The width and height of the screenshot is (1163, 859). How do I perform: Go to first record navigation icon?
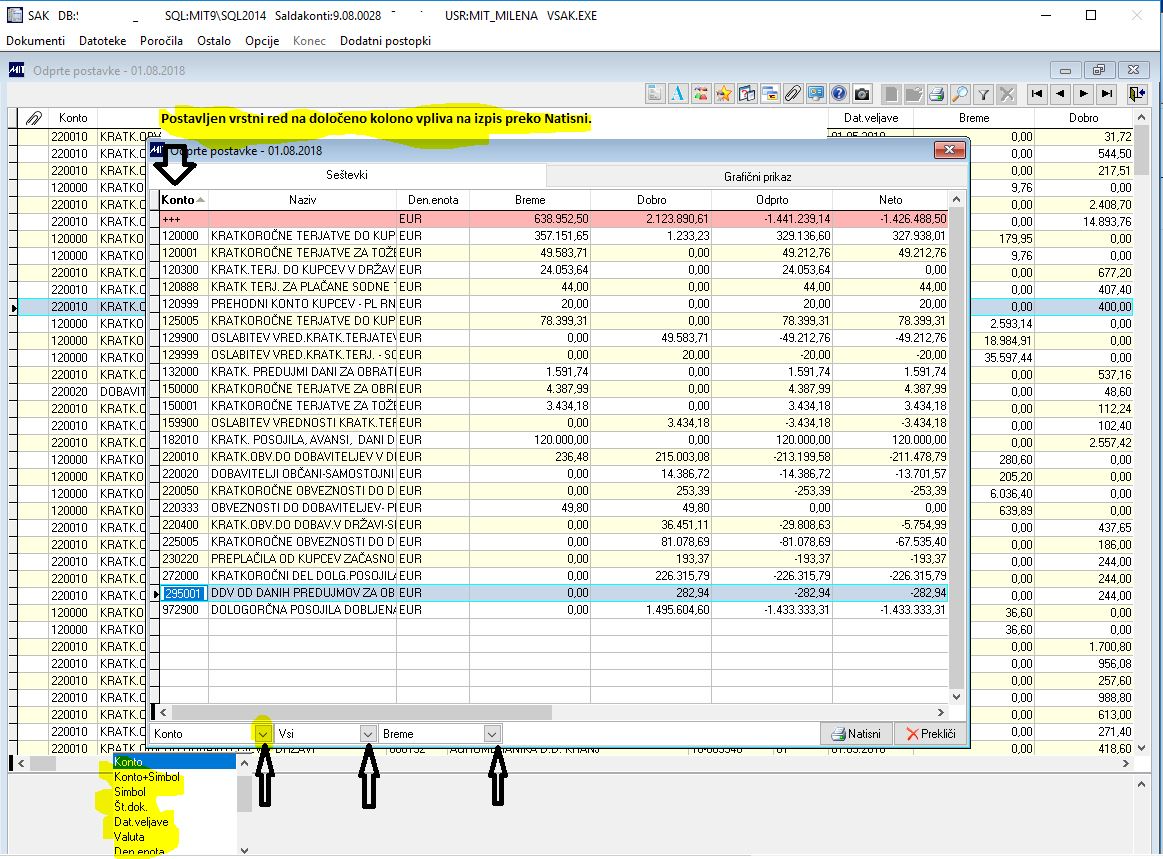point(1037,93)
